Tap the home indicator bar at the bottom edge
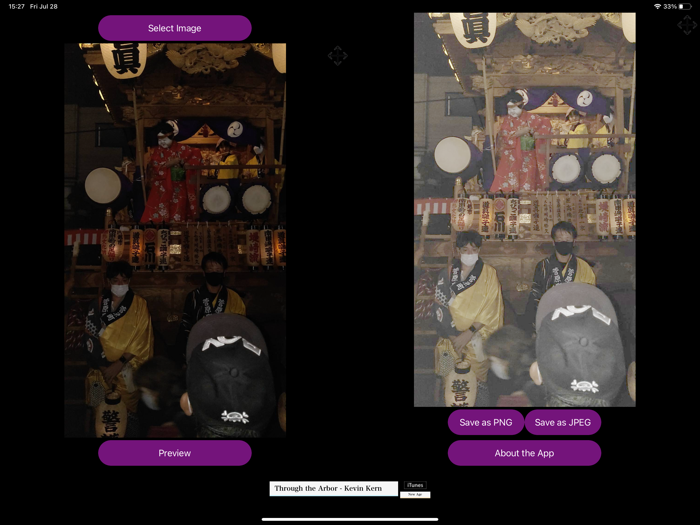700x525 pixels. pos(350,519)
